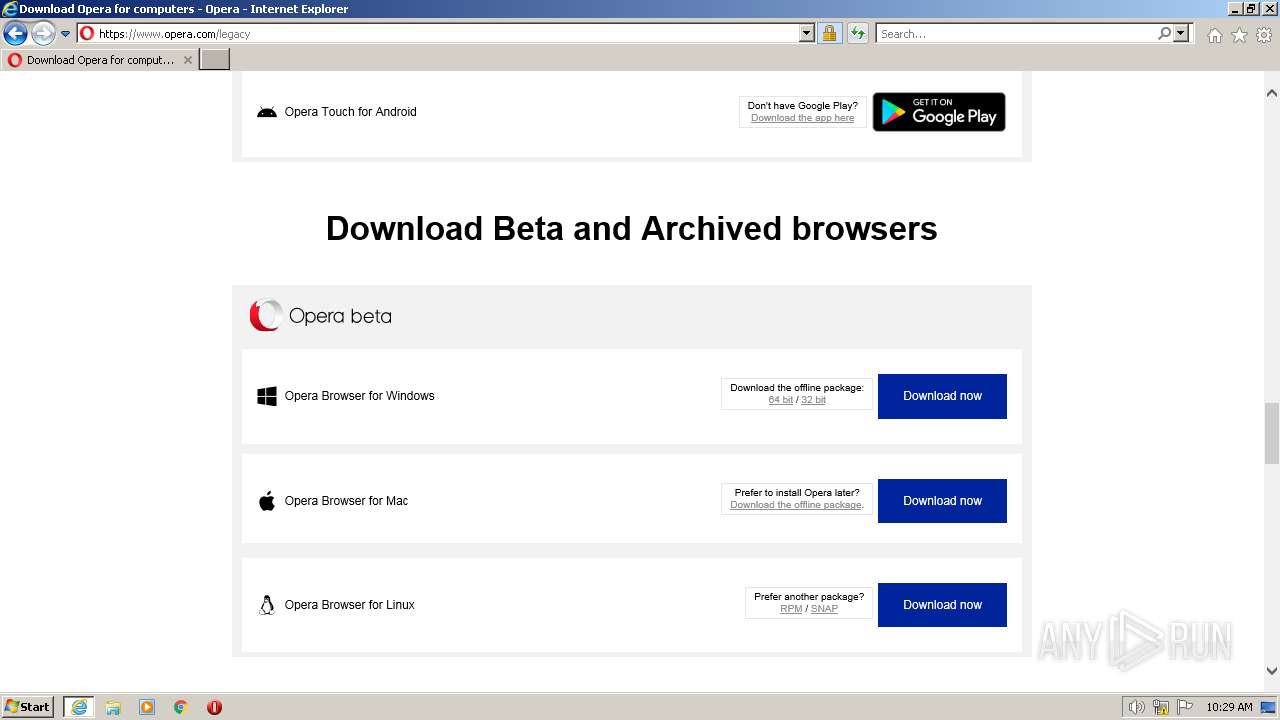Open the recent pages dropdown arrow
1280x720 pixels.
click(65, 34)
